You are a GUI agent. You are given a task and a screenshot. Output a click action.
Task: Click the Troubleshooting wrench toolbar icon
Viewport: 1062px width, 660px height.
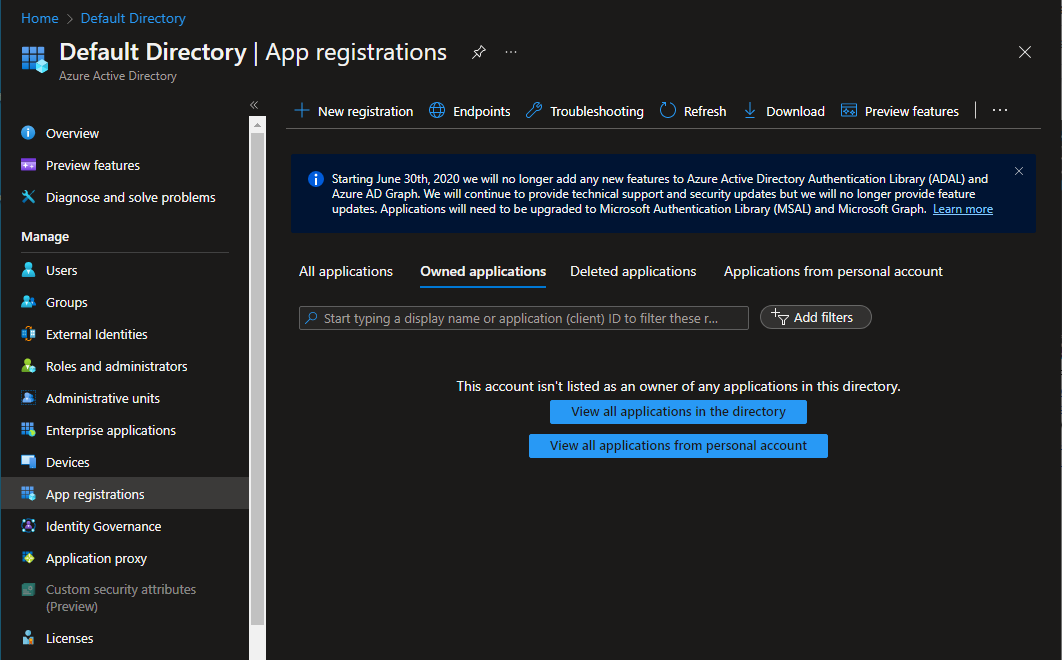[x=534, y=110]
